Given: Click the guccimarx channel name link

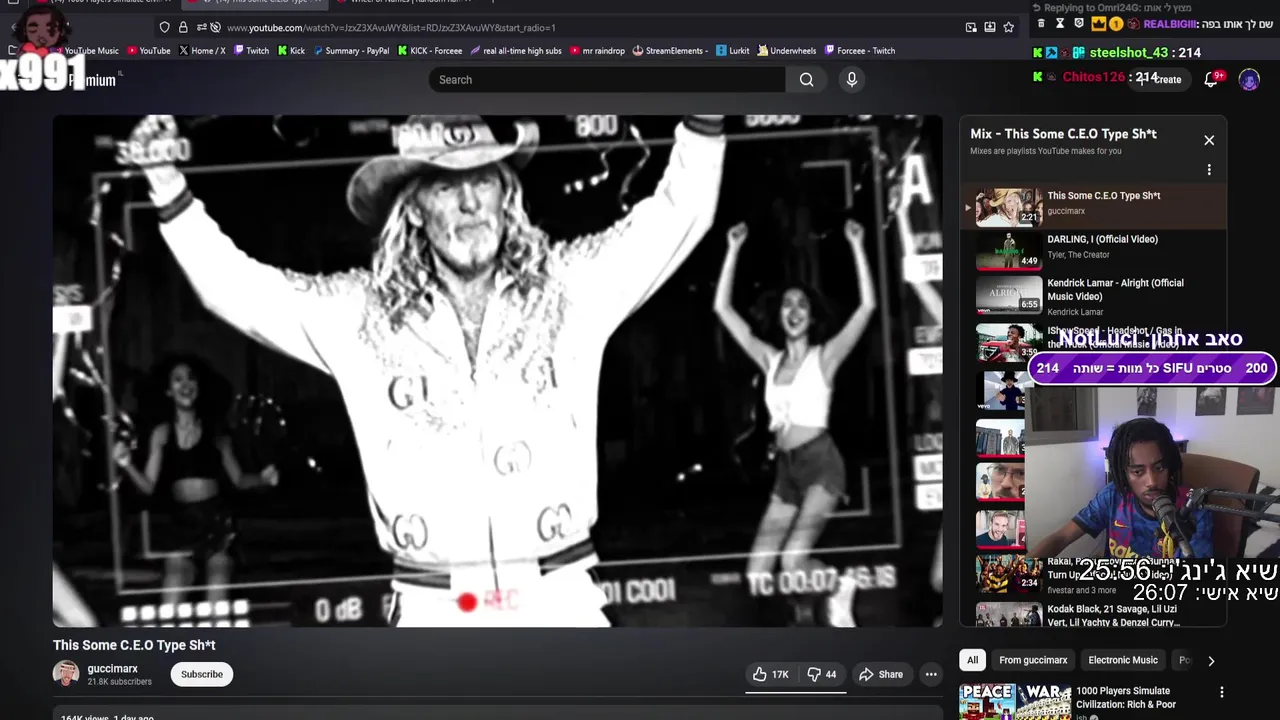Looking at the screenshot, I should [x=113, y=669].
